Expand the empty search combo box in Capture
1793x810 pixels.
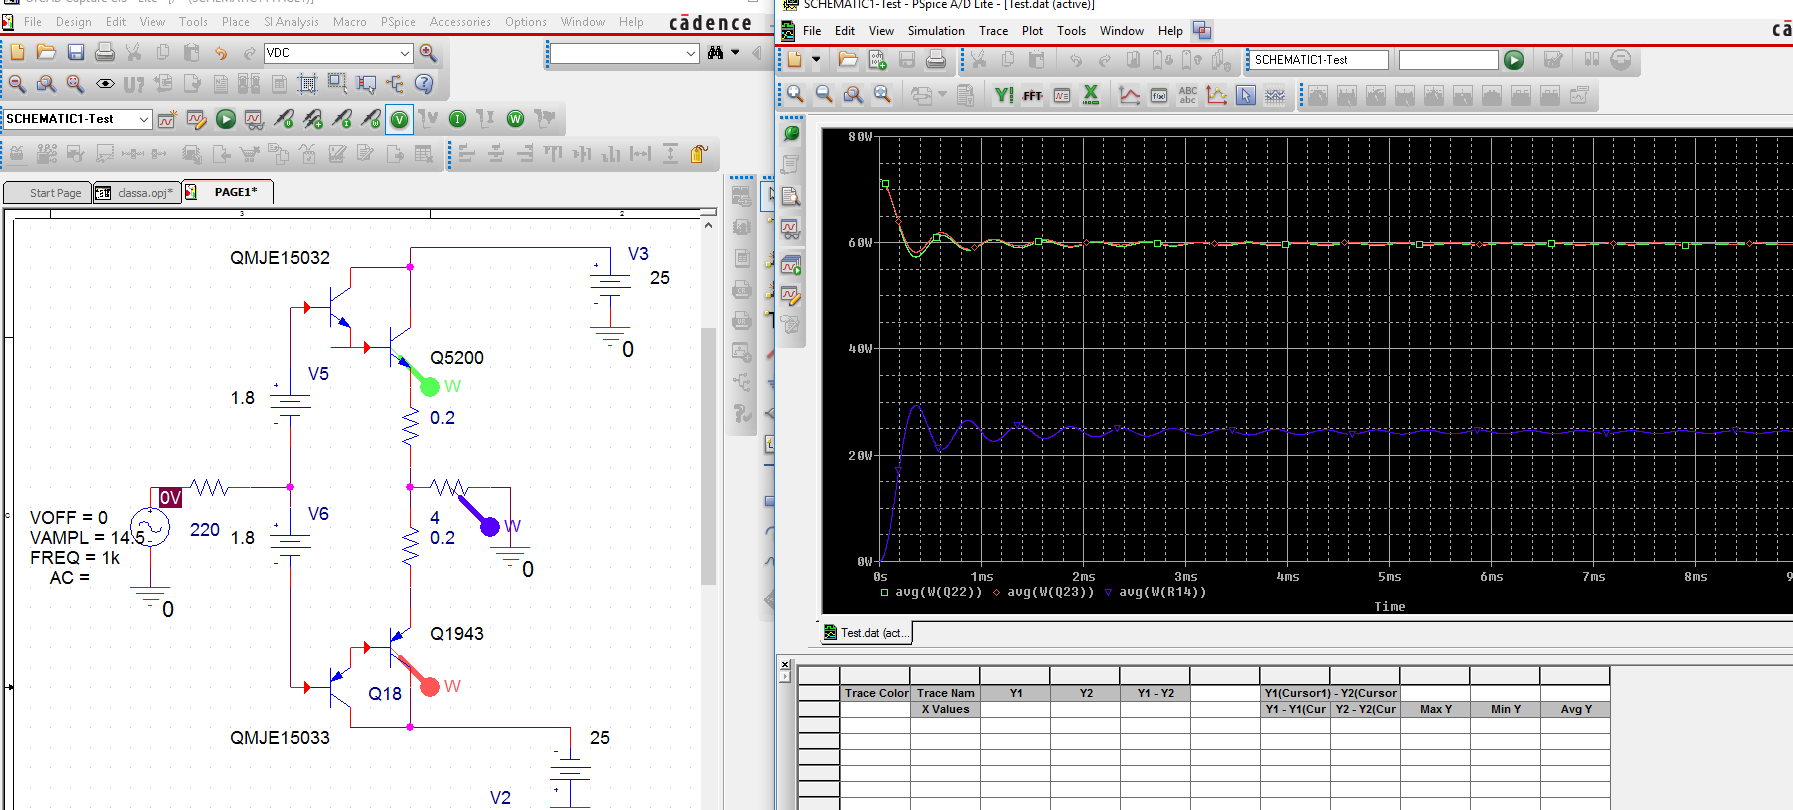point(690,53)
